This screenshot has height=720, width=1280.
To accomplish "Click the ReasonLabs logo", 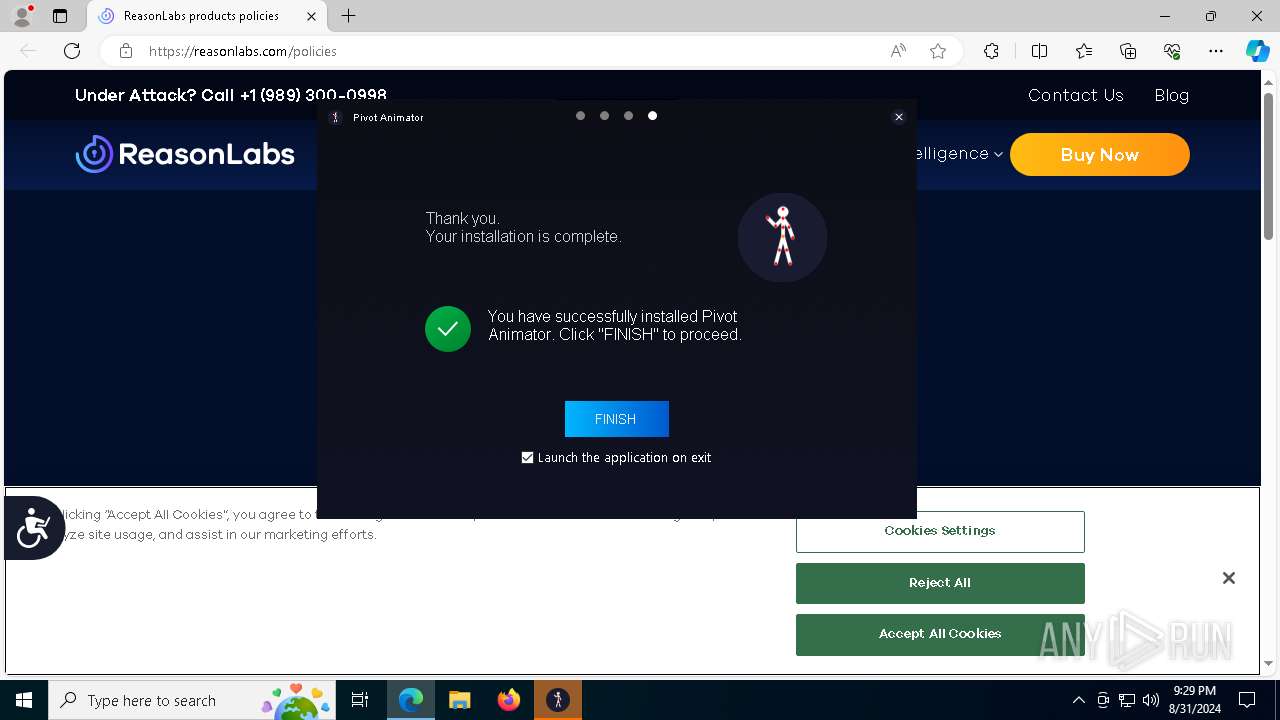I will (x=185, y=154).
